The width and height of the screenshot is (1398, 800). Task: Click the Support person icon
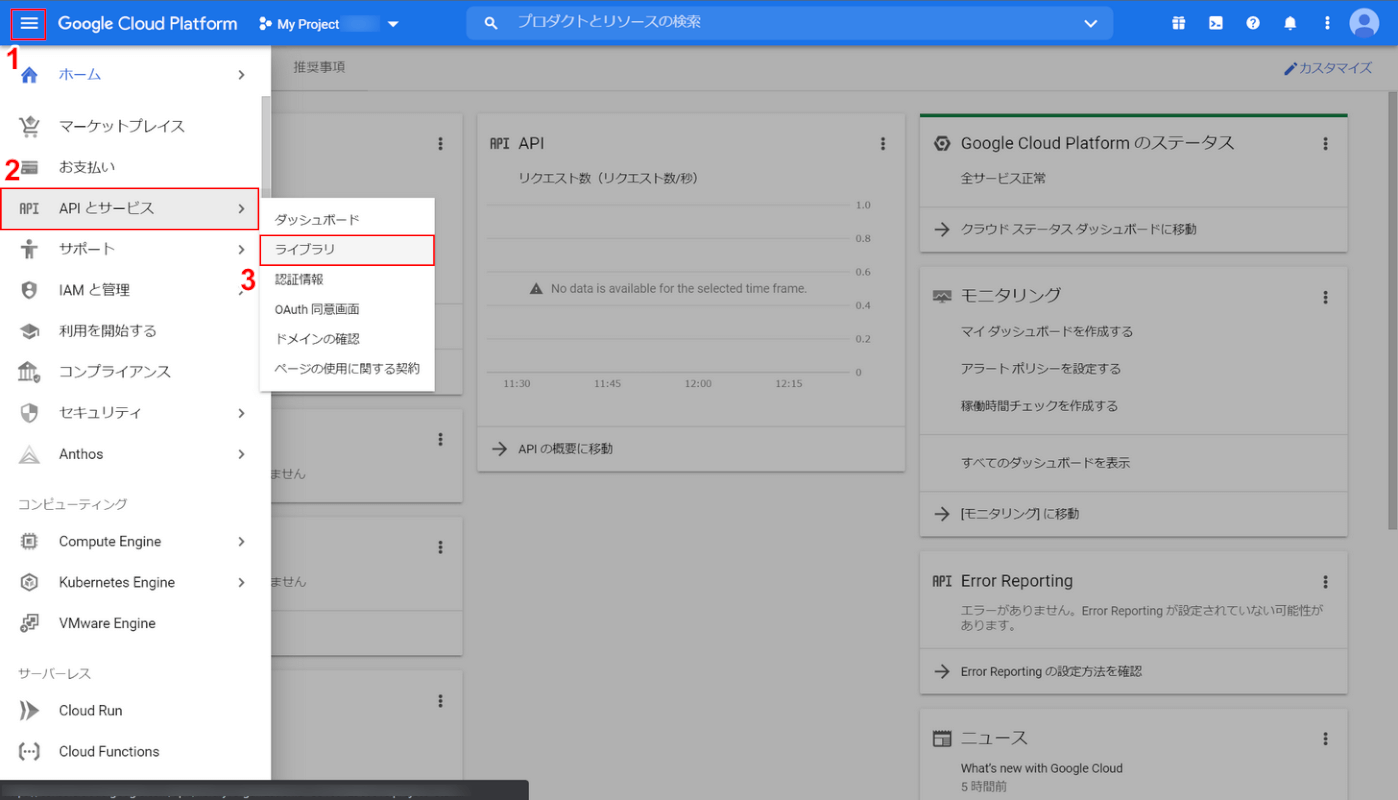29,249
